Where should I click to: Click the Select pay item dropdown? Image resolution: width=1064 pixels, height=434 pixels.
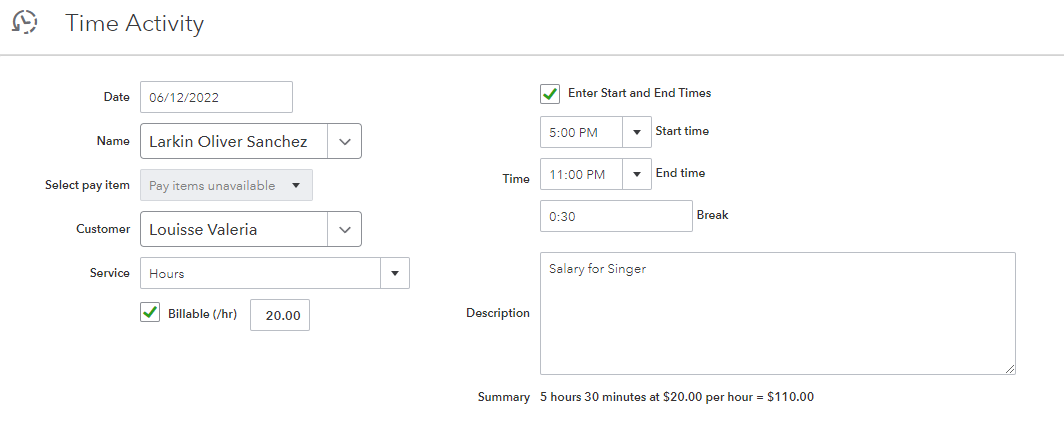[225, 185]
